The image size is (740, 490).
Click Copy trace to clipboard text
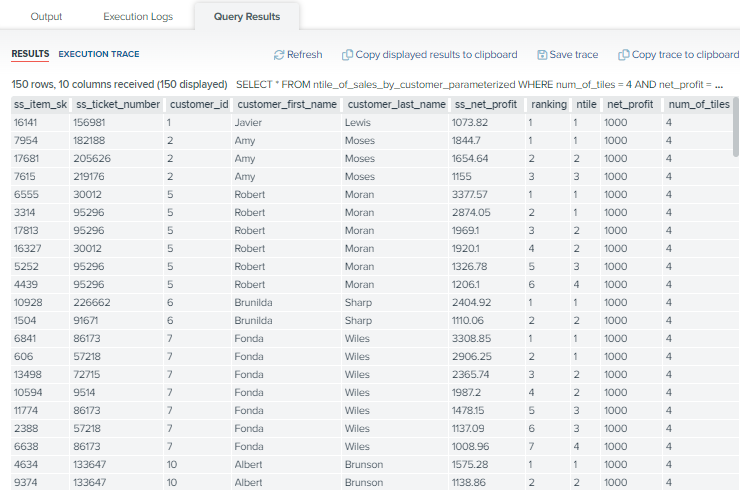[x=685, y=55]
